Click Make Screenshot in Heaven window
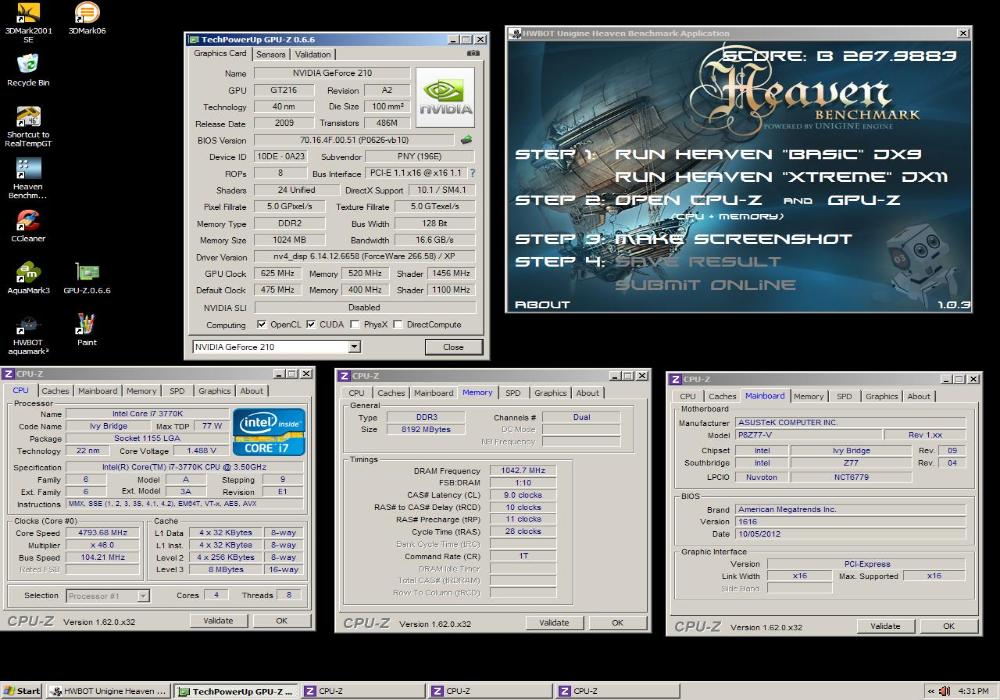The image size is (1000, 700). click(733, 239)
